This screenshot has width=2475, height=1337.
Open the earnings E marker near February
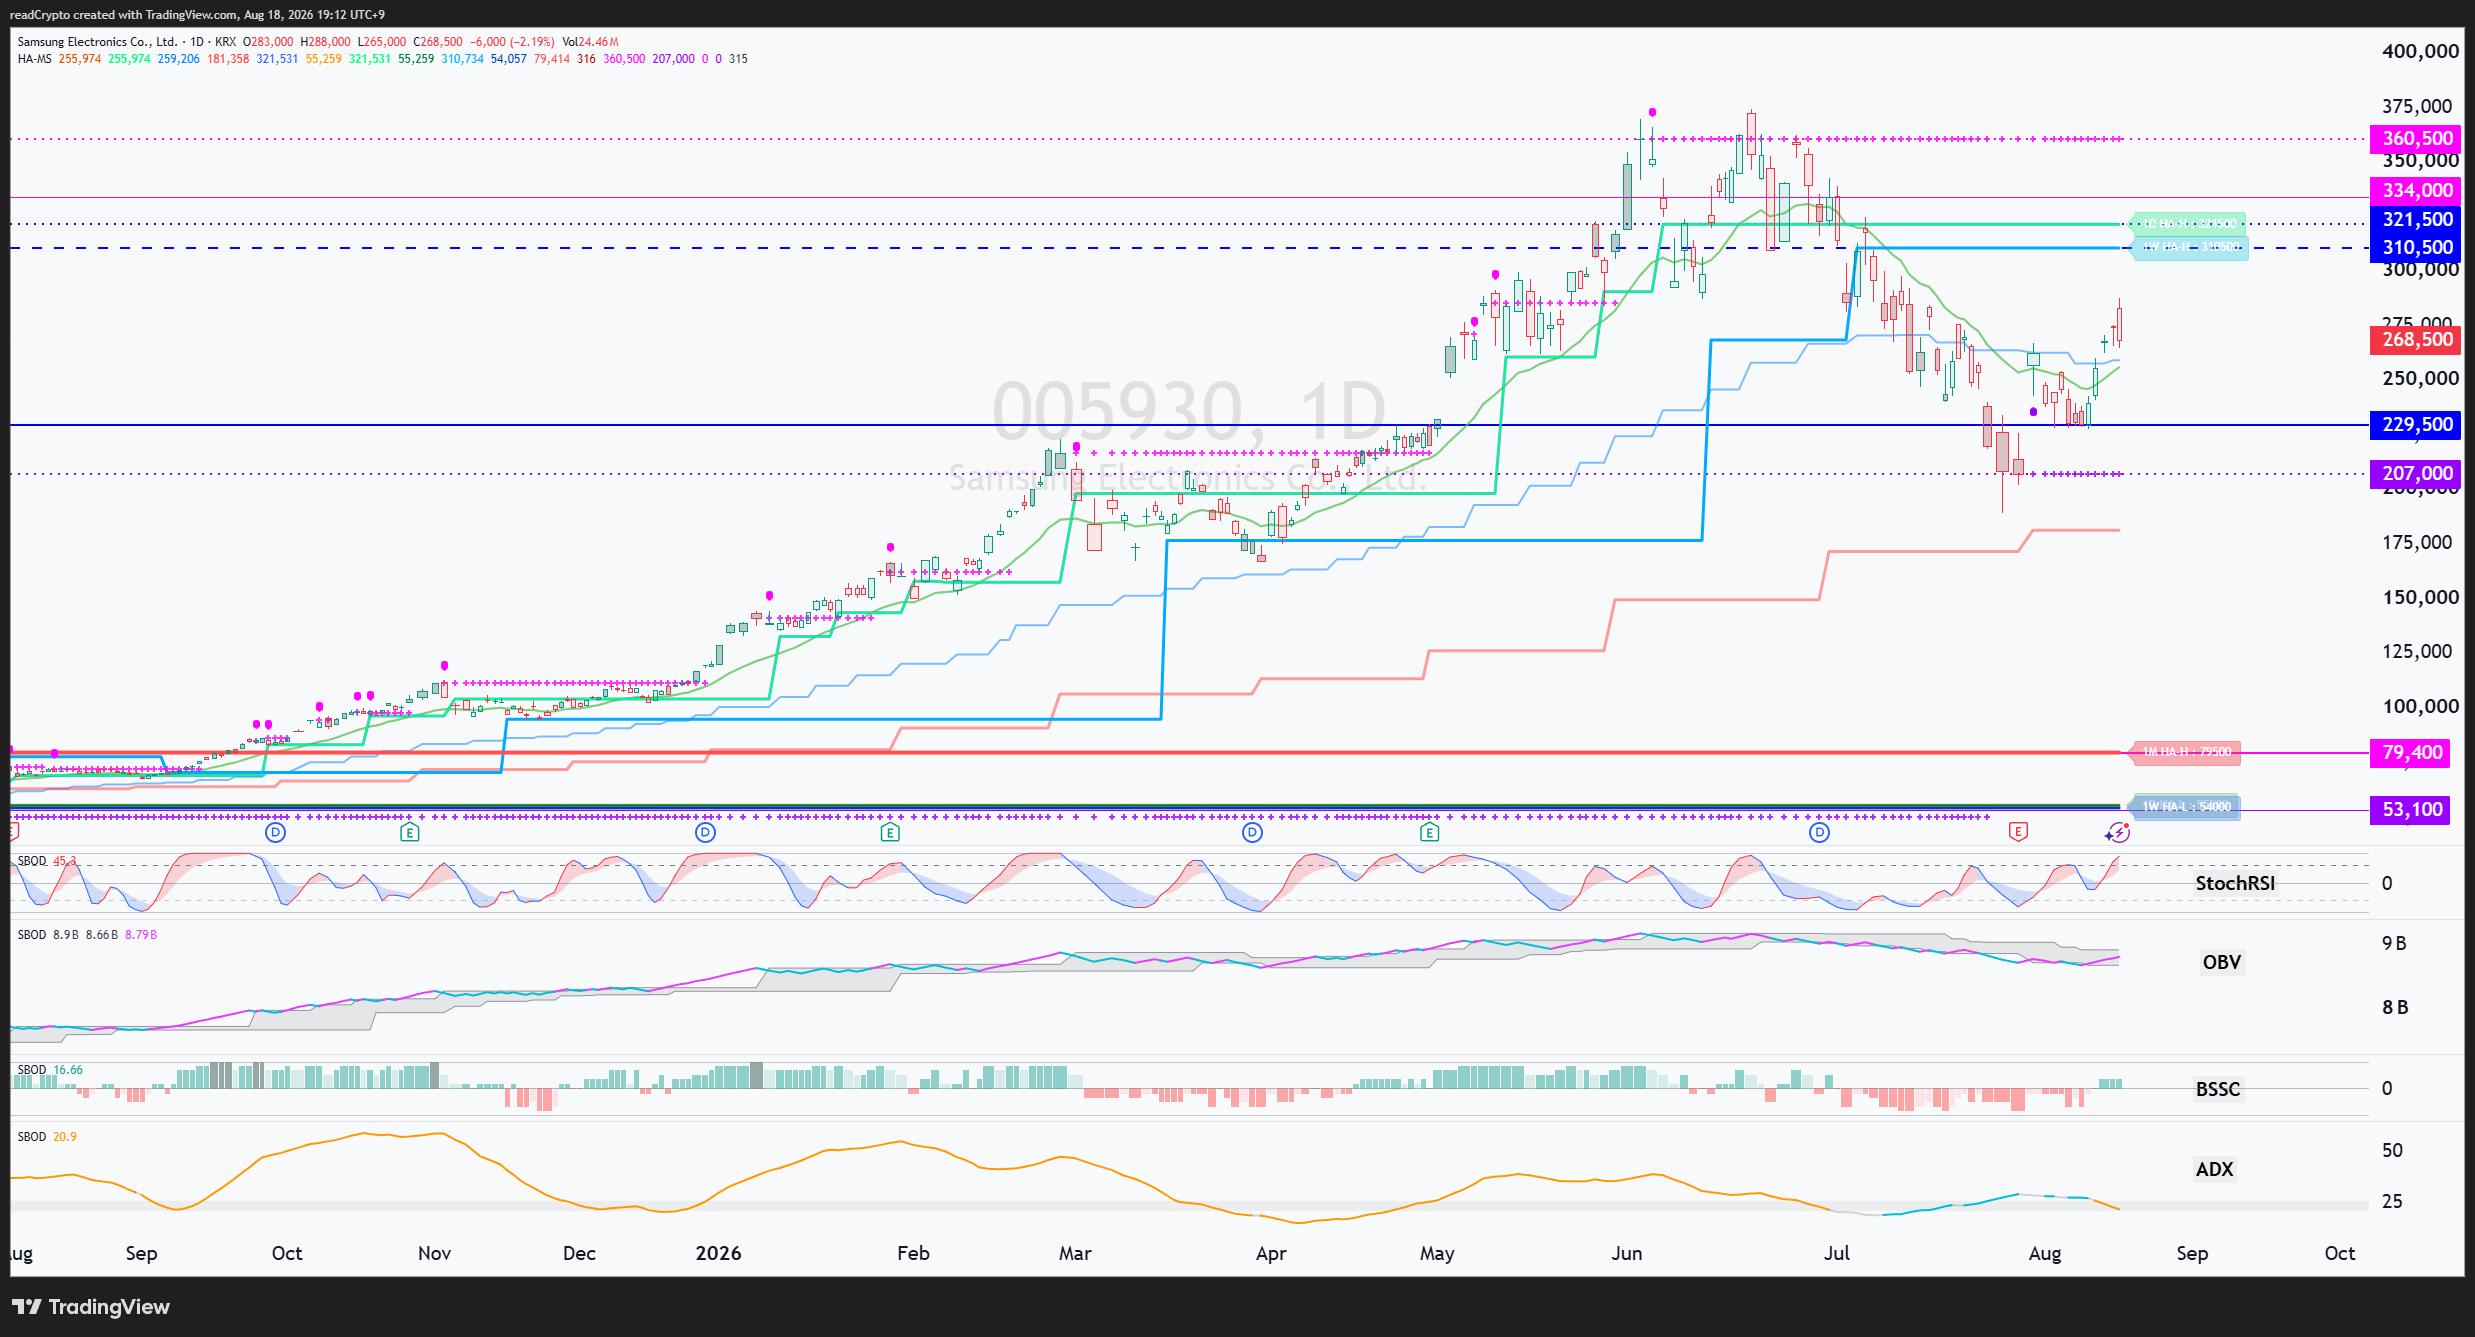coord(890,832)
